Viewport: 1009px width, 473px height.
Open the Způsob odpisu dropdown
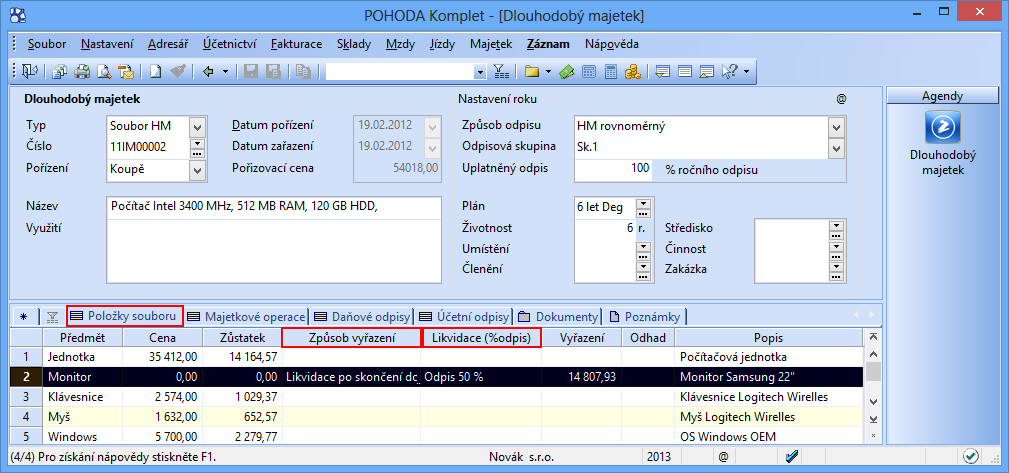click(x=837, y=126)
